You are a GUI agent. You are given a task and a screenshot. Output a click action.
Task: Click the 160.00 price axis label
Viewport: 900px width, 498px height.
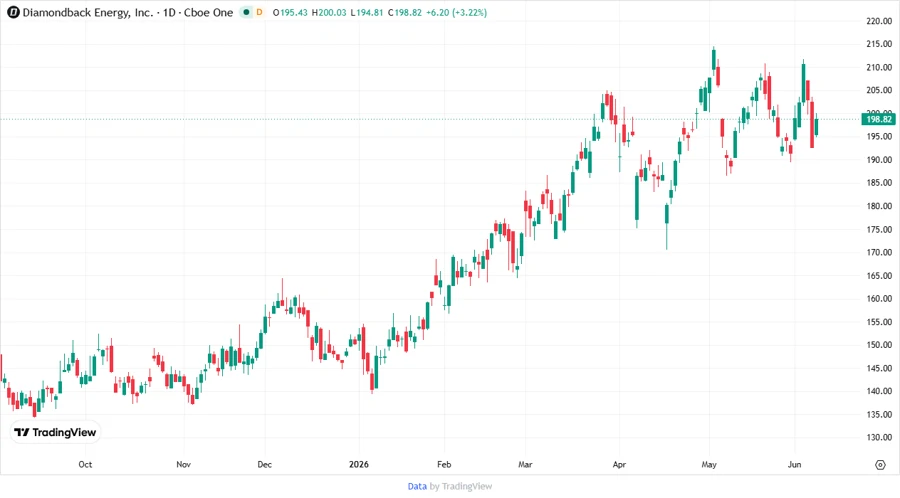[879, 298]
